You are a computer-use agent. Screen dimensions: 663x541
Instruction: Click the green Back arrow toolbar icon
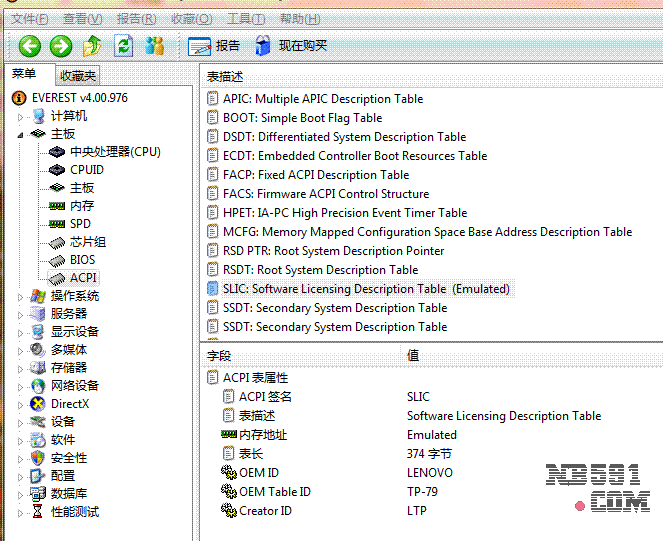point(30,45)
